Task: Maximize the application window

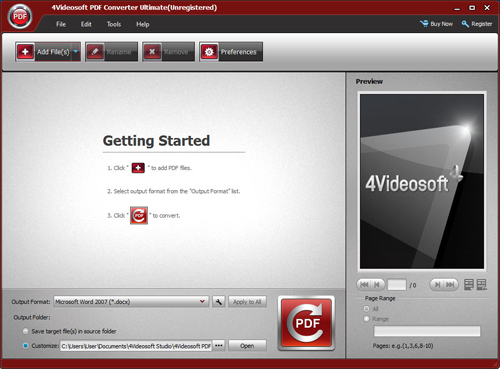Action: pyautogui.click(x=472, y=8)
